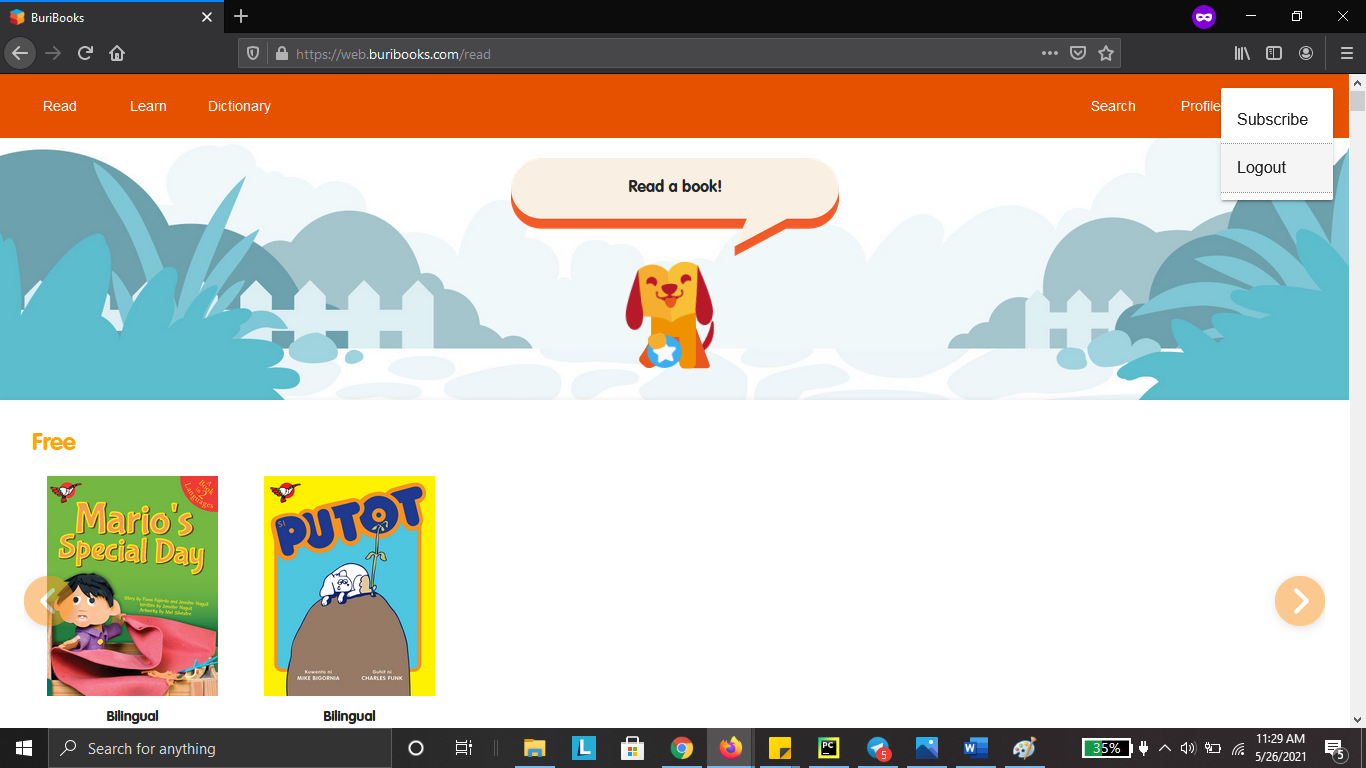Screen dimensions: 1366x768
Task: Open the tracking protection shield panel
Action: pyautogui.click(x=253, y=54)
